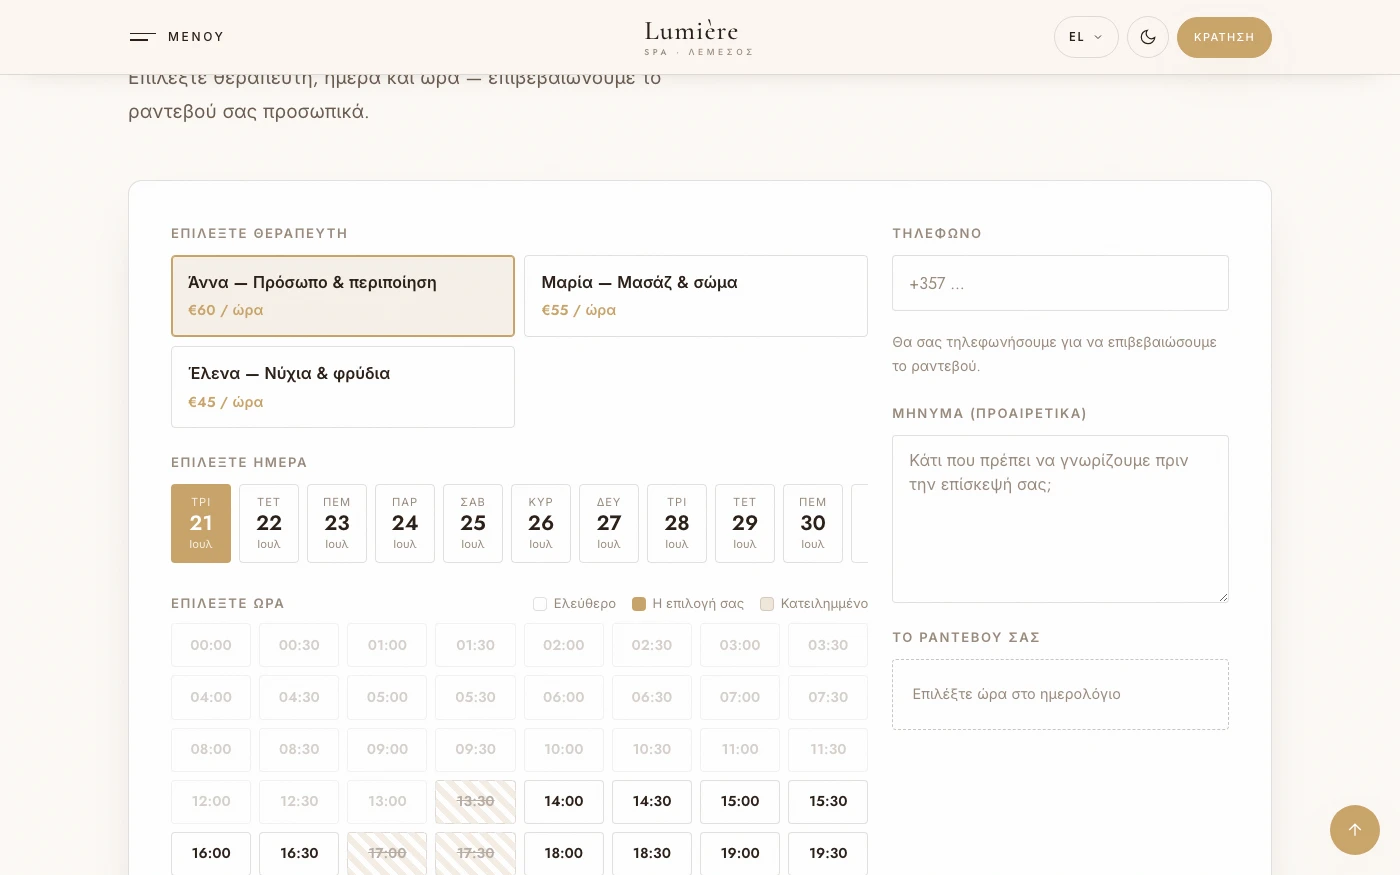Click the scroll-to-top arrow button
The width and height of the screenshot is (1400, 875).
click(1355, 830)
